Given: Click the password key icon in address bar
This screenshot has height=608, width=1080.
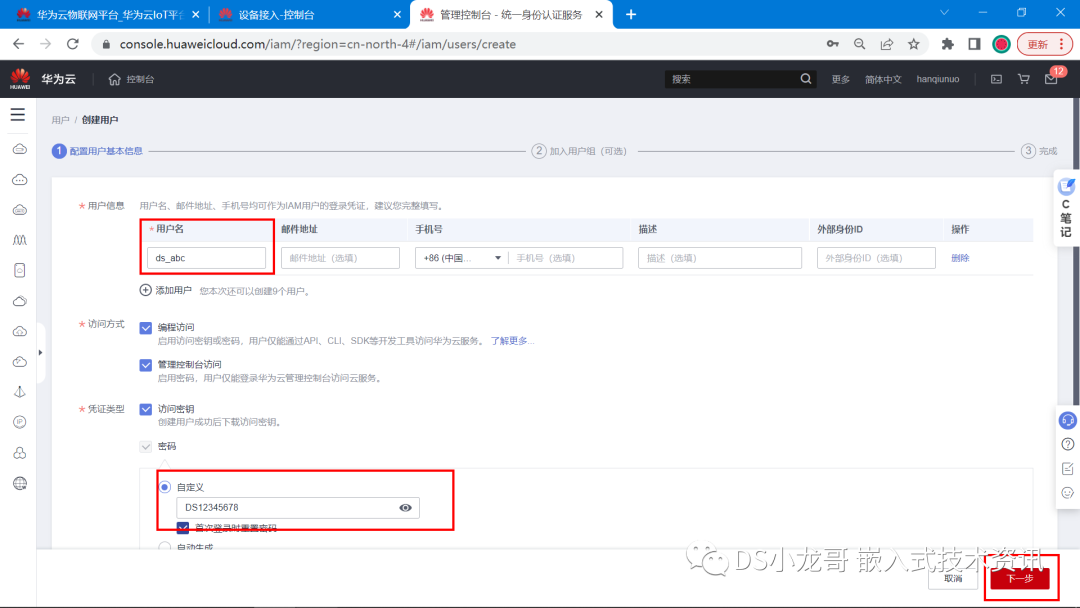Looking at the screenshot, I should 832,44.
